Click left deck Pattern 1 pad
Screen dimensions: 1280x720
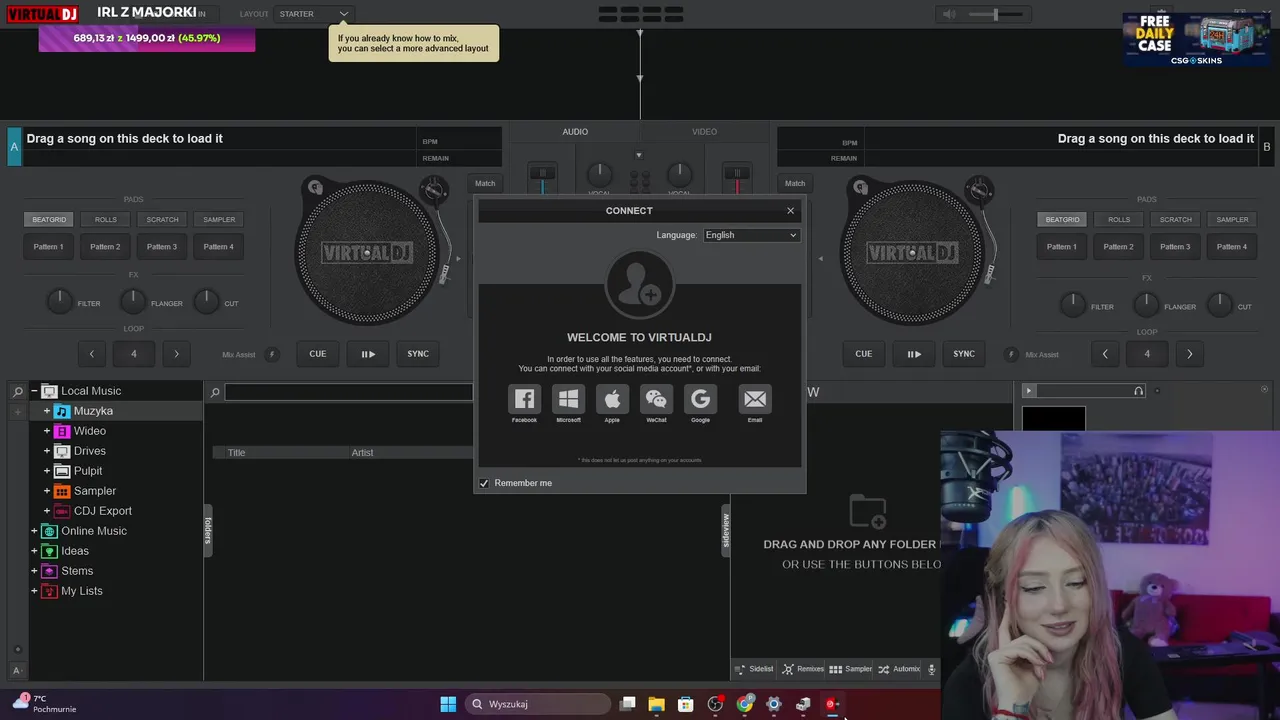(x=48, y=247)
